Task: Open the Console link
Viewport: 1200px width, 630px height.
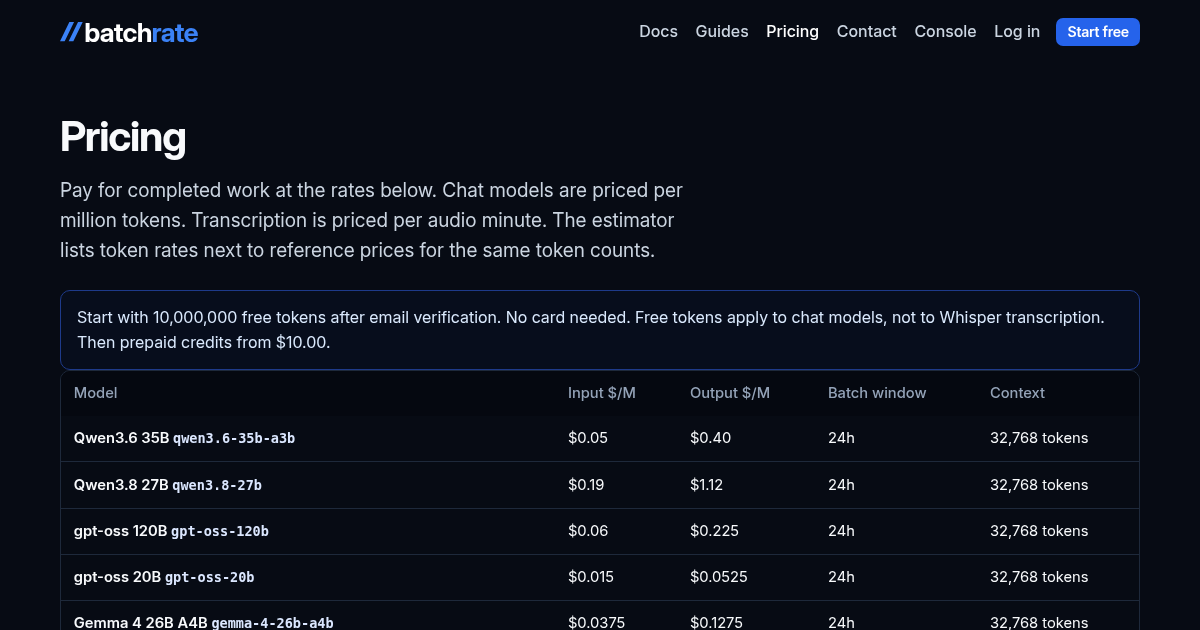Action: [x=945, y=32]
